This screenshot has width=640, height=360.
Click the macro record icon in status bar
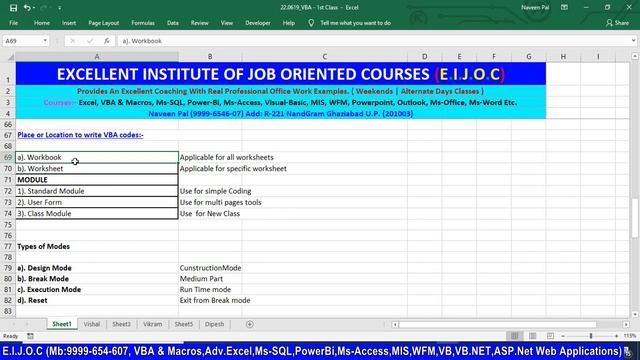(x=30, y=336)
